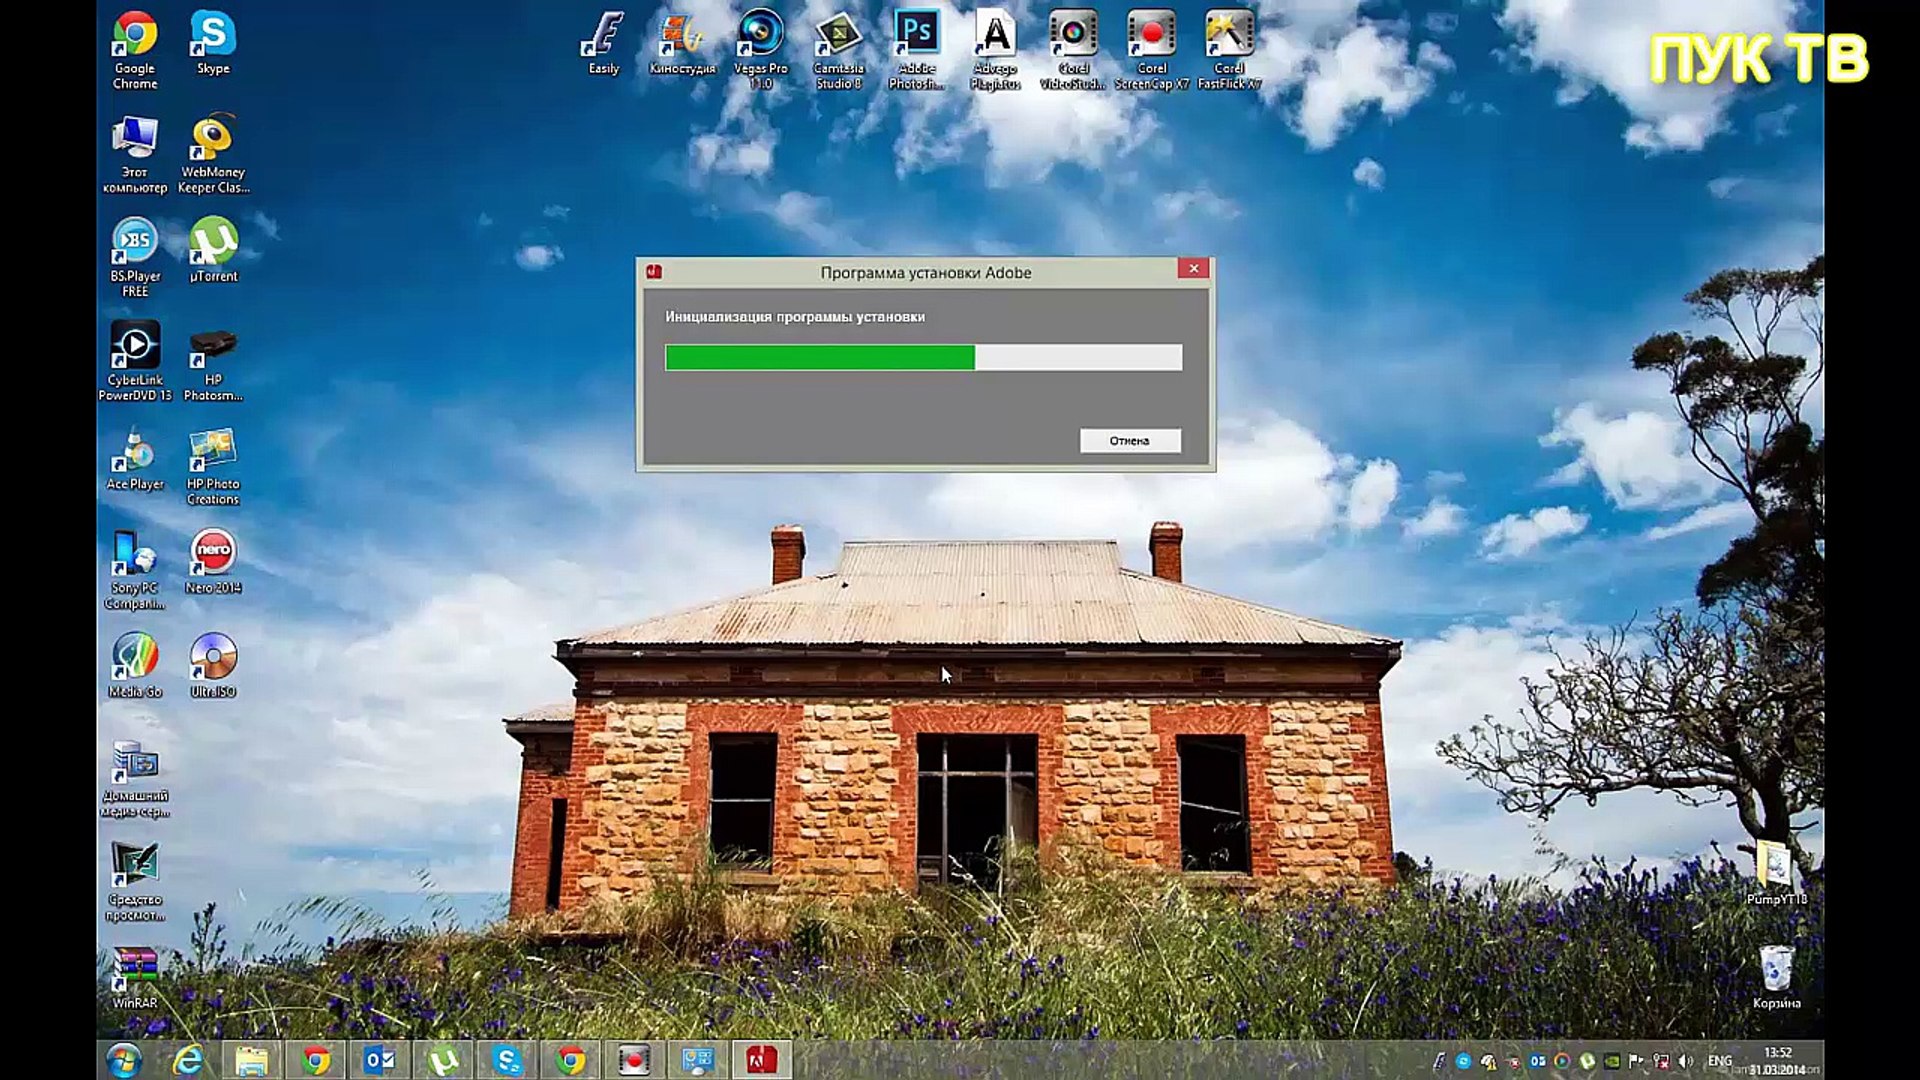The width and height of the screenshot is (1920, 1080).
Task: Open Skype desktop shortcut
Action: [x=213, y=43]
